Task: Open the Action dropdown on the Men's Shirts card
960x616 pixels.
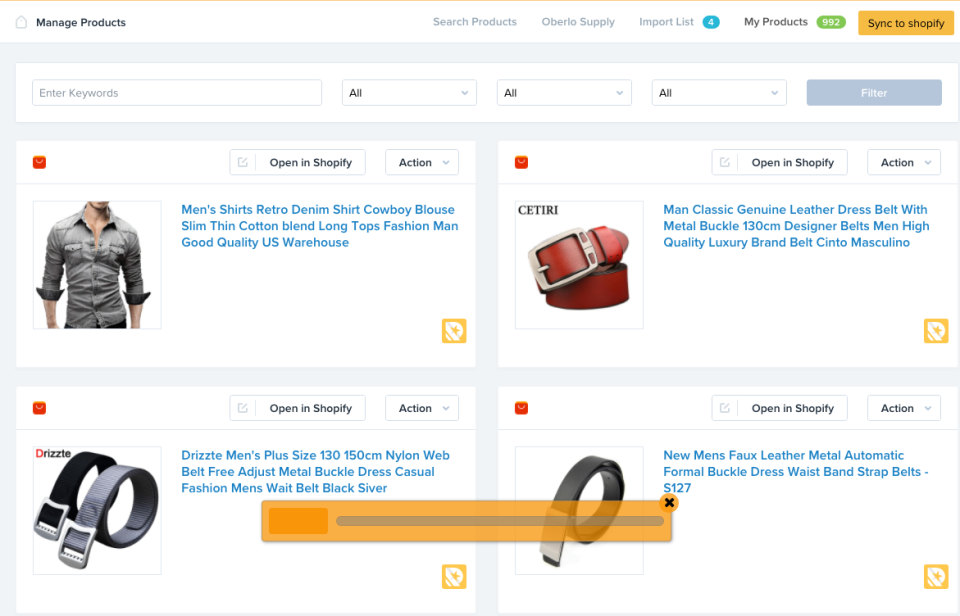Action: pyautogui.click(x=421, y=161)
